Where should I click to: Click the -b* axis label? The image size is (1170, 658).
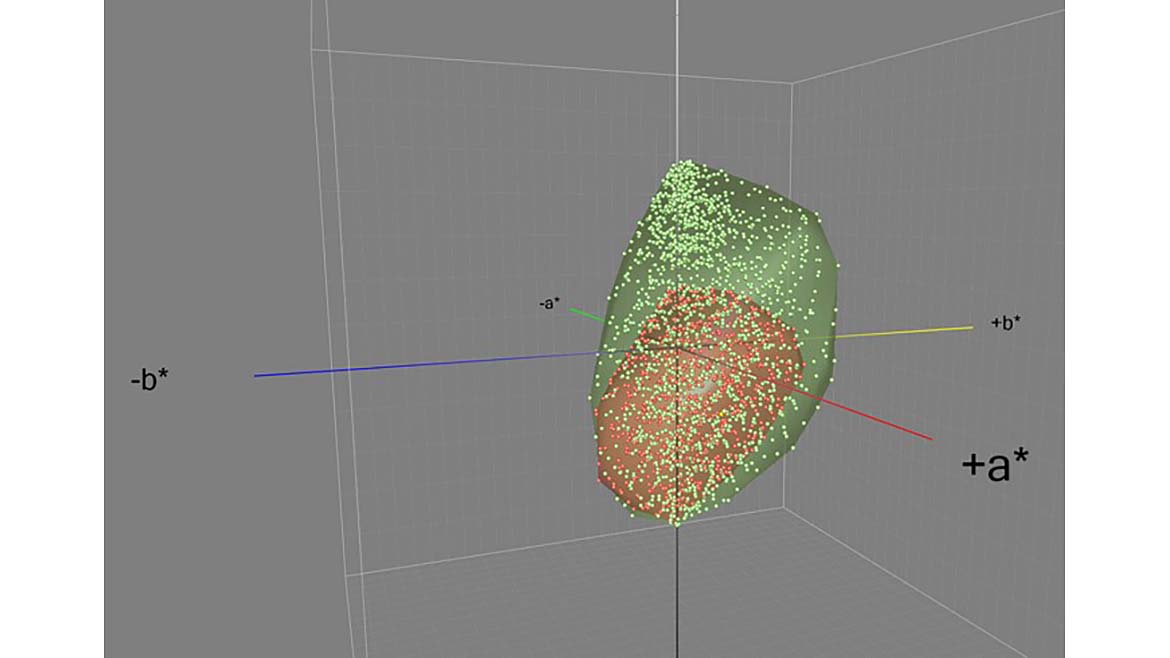tap(149, 380)
